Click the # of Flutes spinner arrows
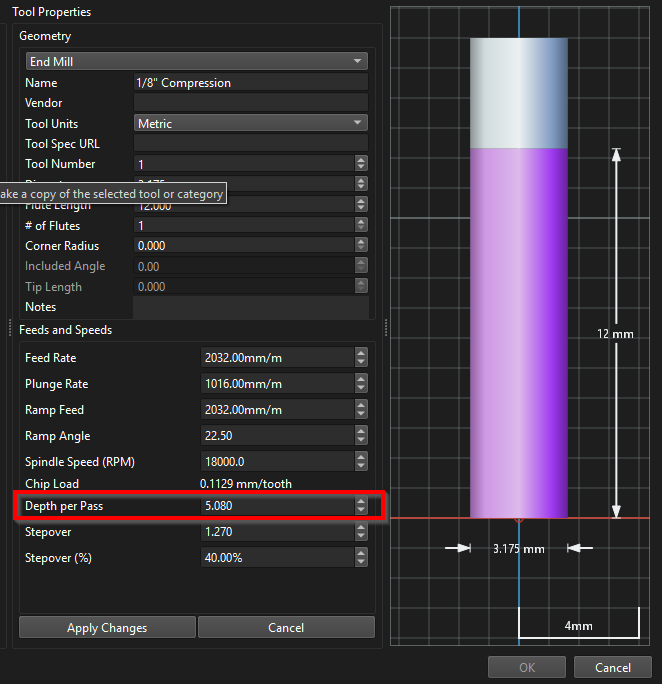This screenshot has height=684, width=662. [361, 226]
